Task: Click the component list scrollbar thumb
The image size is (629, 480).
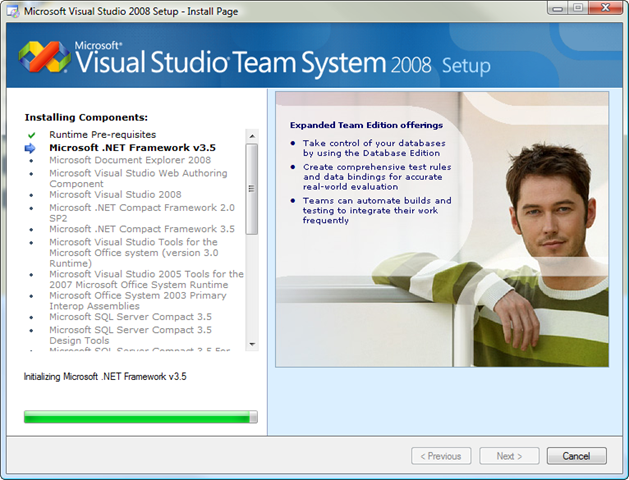Action: [x=252, y=189]
